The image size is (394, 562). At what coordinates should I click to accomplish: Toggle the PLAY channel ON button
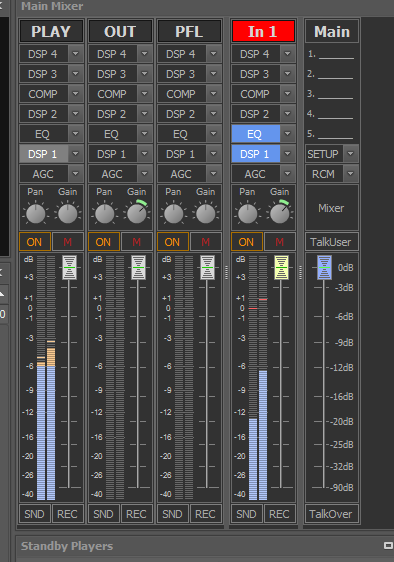(34, 242)
